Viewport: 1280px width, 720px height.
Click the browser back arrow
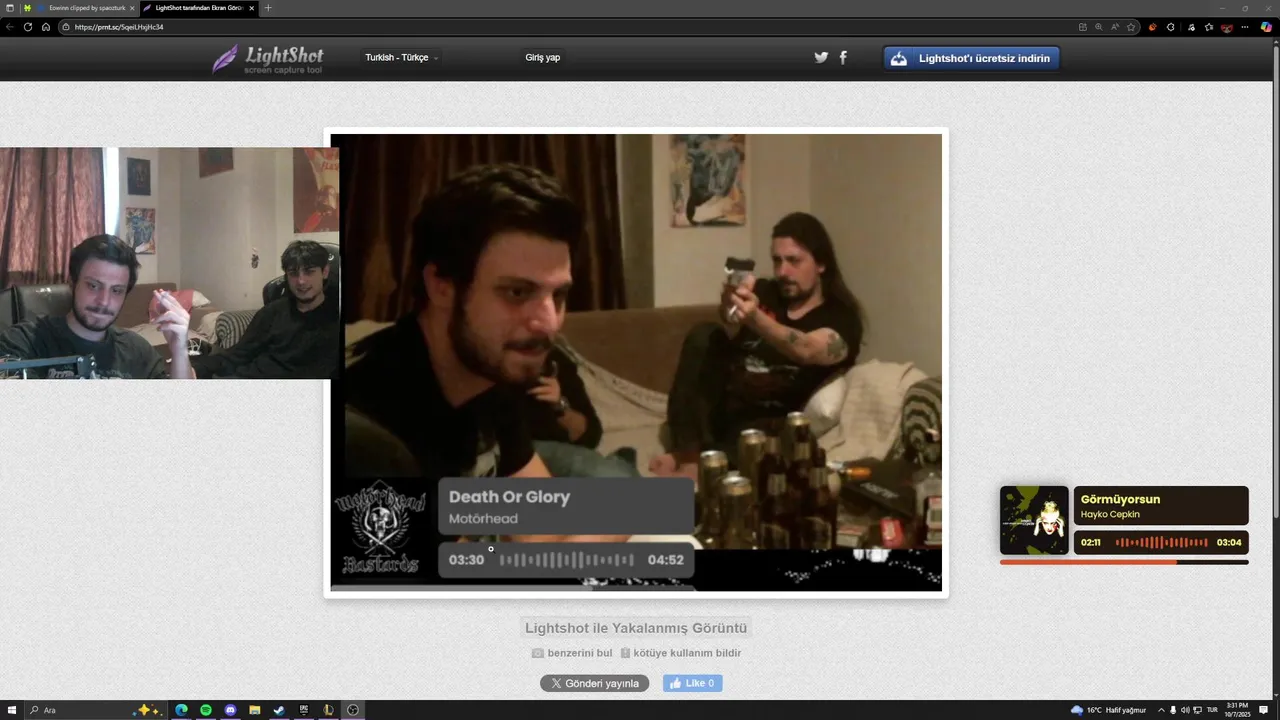[10, 27]
